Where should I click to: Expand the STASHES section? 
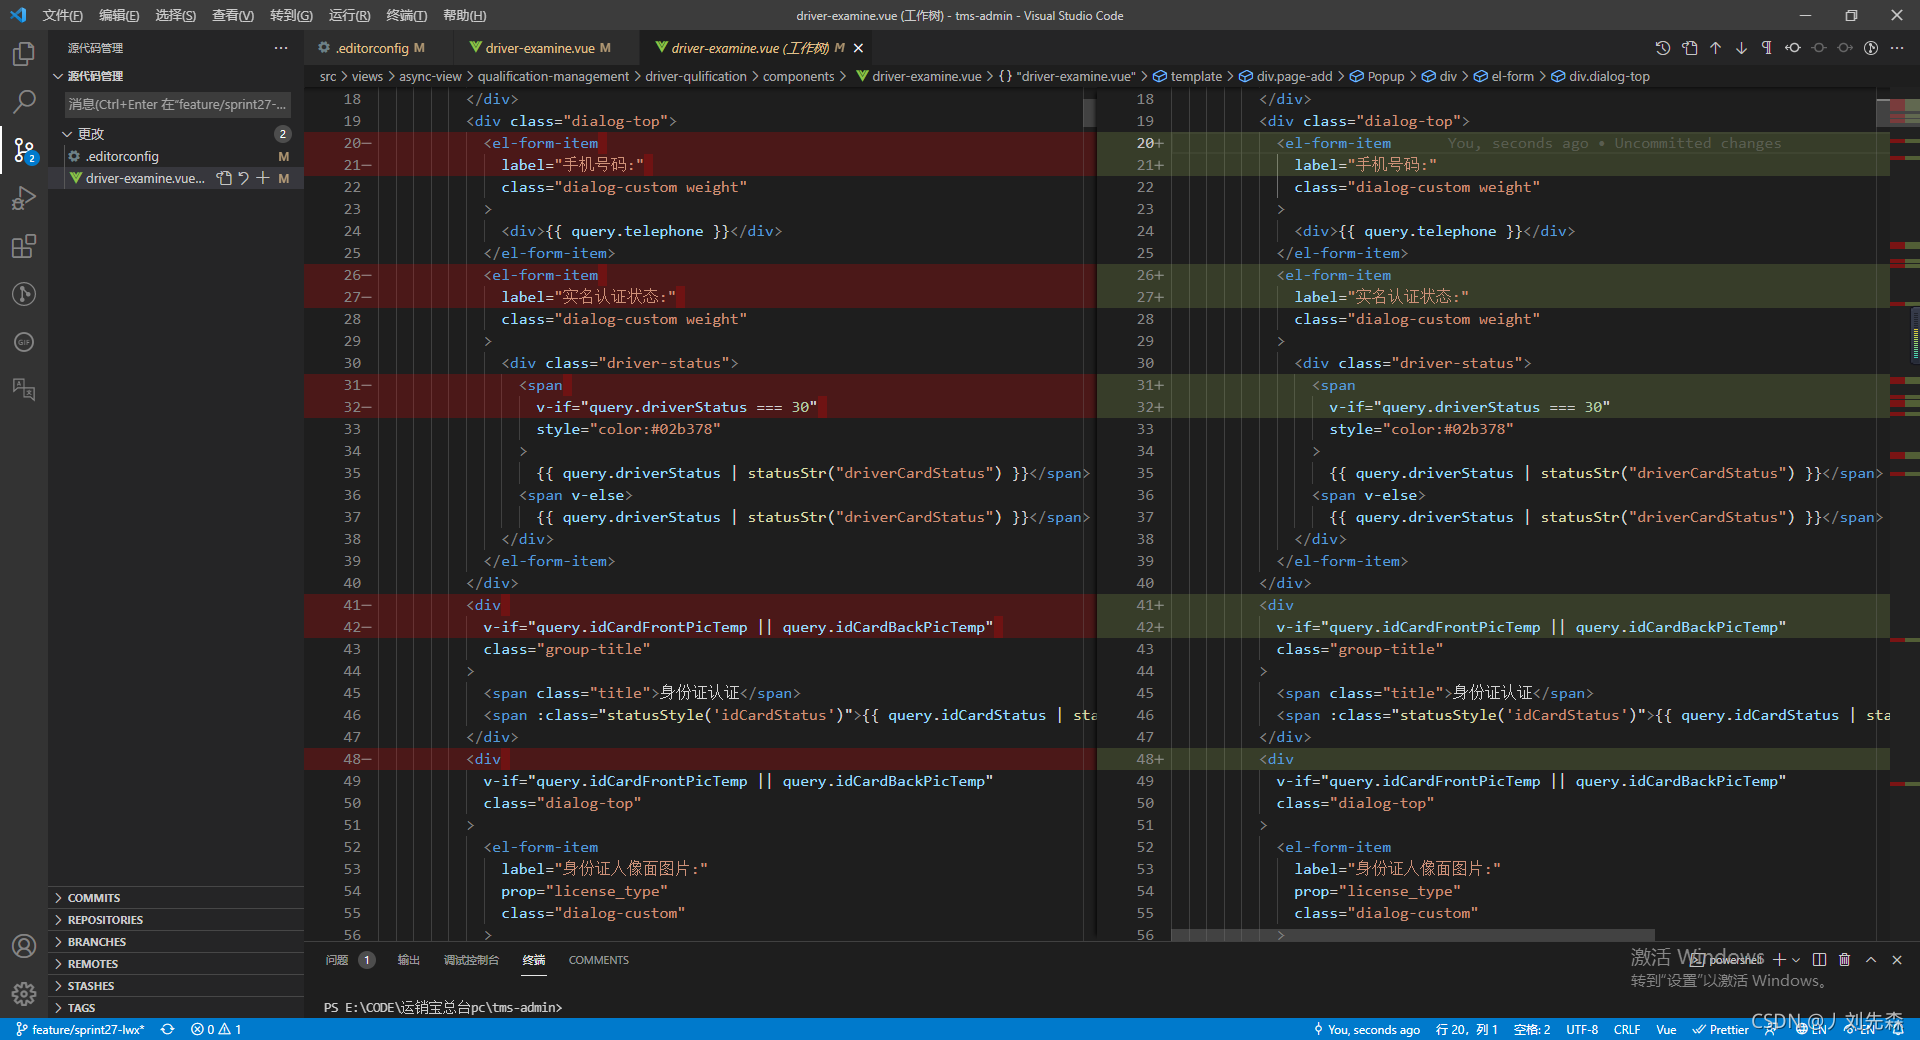(176, 986)
